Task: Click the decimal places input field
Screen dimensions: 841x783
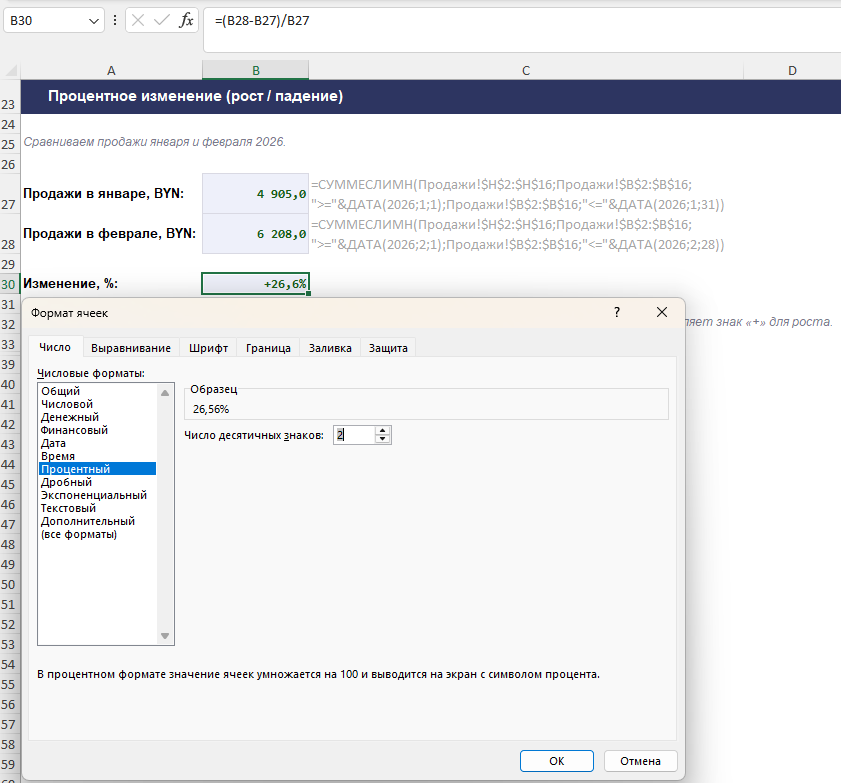Action: click(355, 435)
